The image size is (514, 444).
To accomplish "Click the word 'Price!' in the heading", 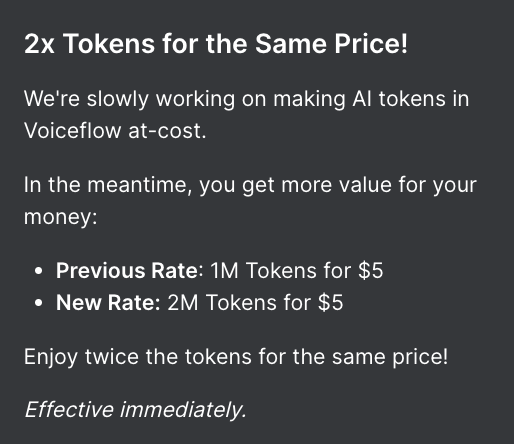I will click(x=371, y=44).
